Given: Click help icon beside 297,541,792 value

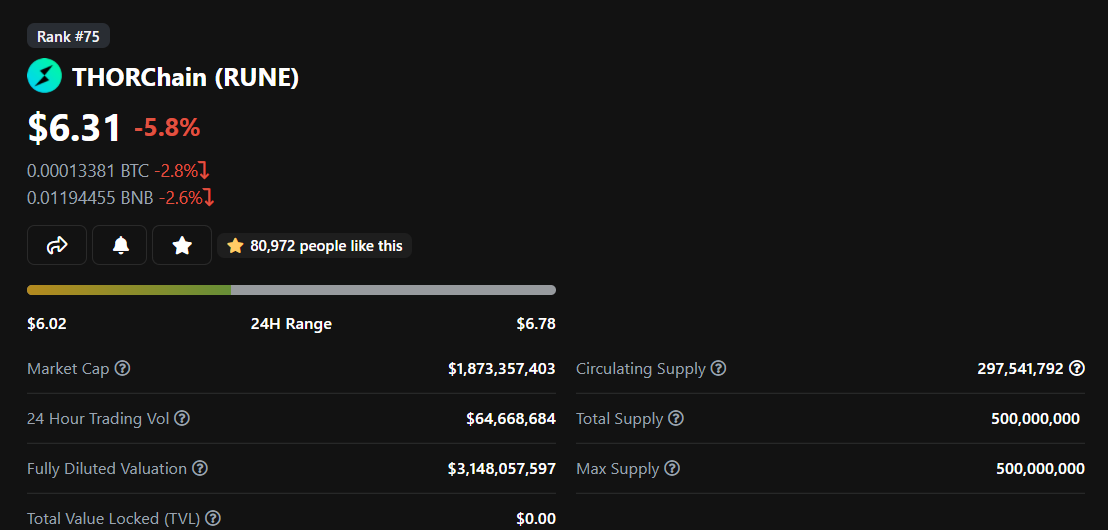Looking at the screenshot, I should [1077, 367].
